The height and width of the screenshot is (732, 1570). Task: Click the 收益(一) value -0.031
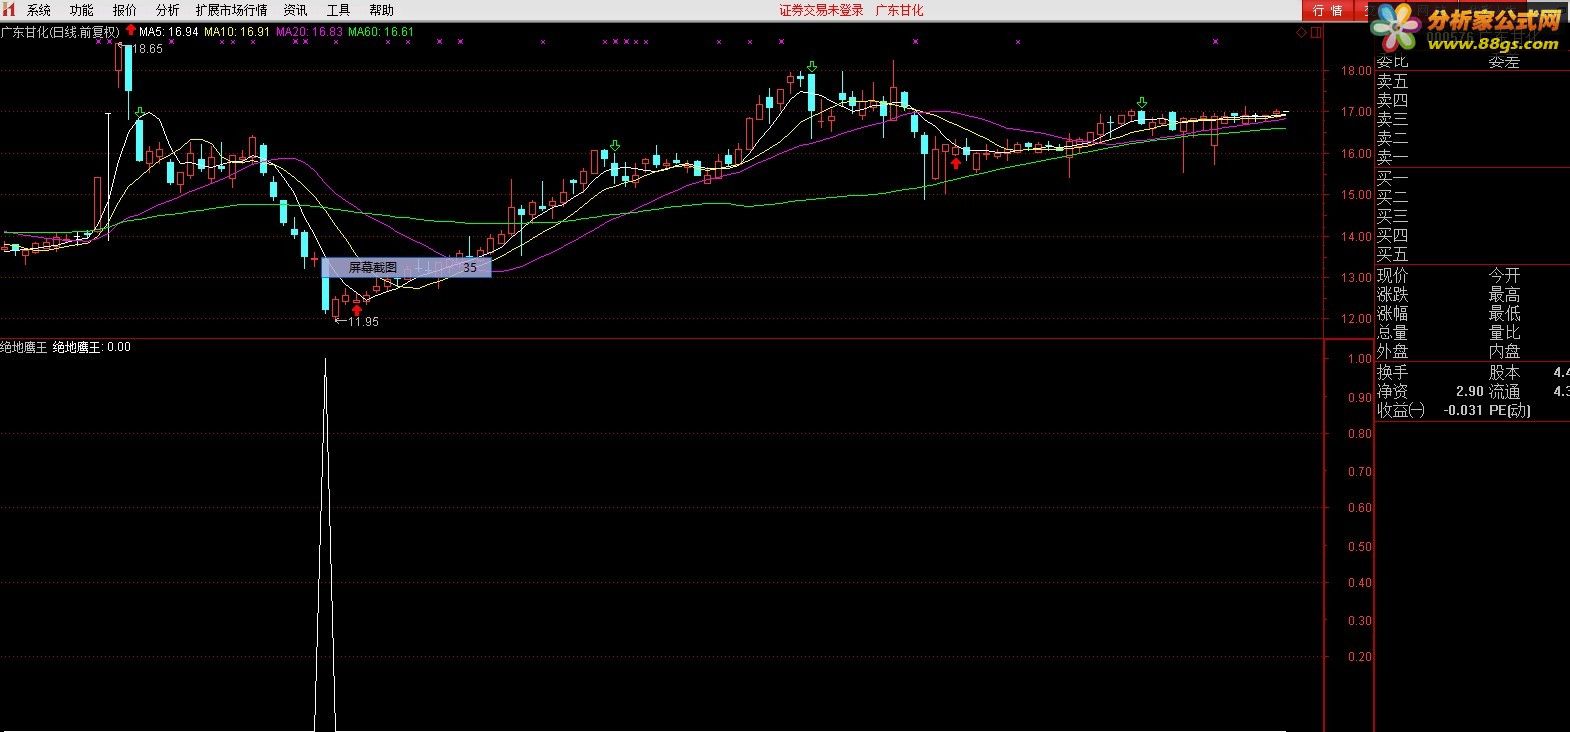[1463, 410]
